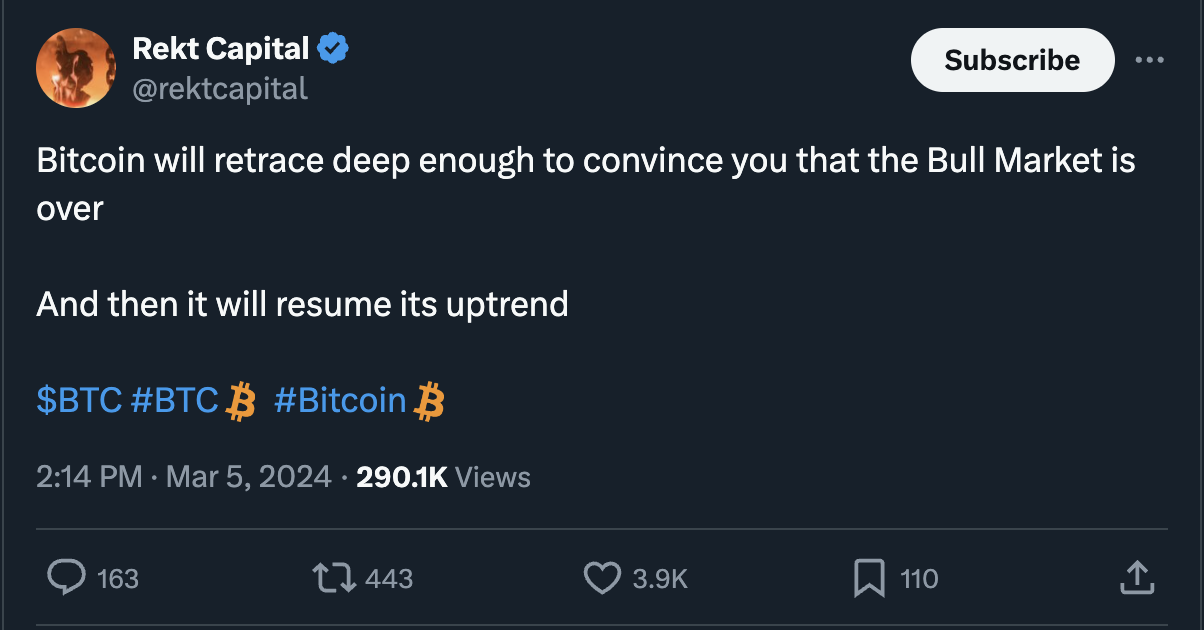Like the tweet with the heart icon
Screen dimensions: 1204x630
(x=602, y=577)
